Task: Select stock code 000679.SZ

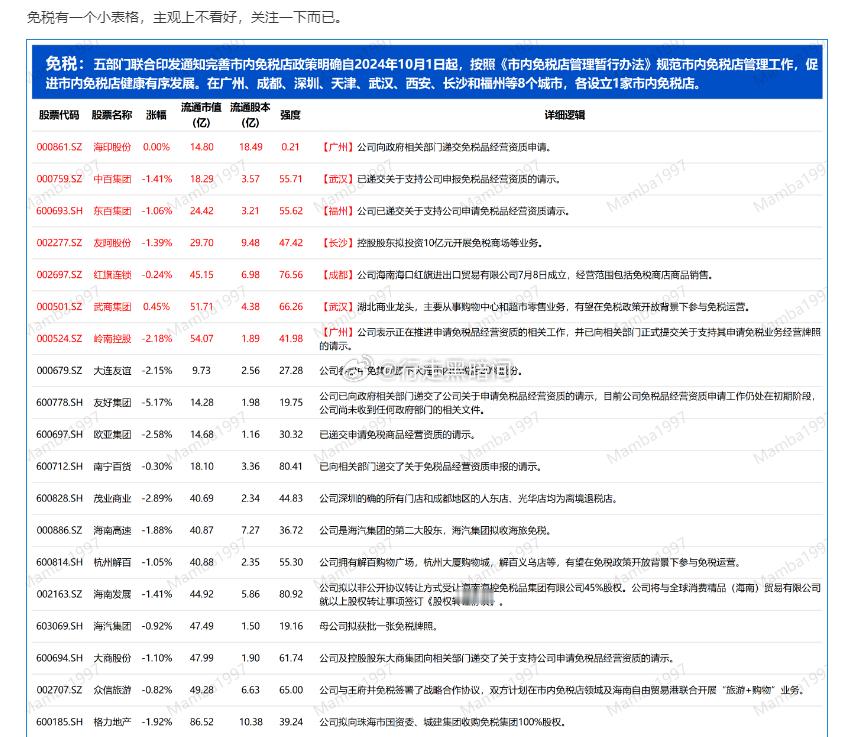Action: [x=59, y=371]
